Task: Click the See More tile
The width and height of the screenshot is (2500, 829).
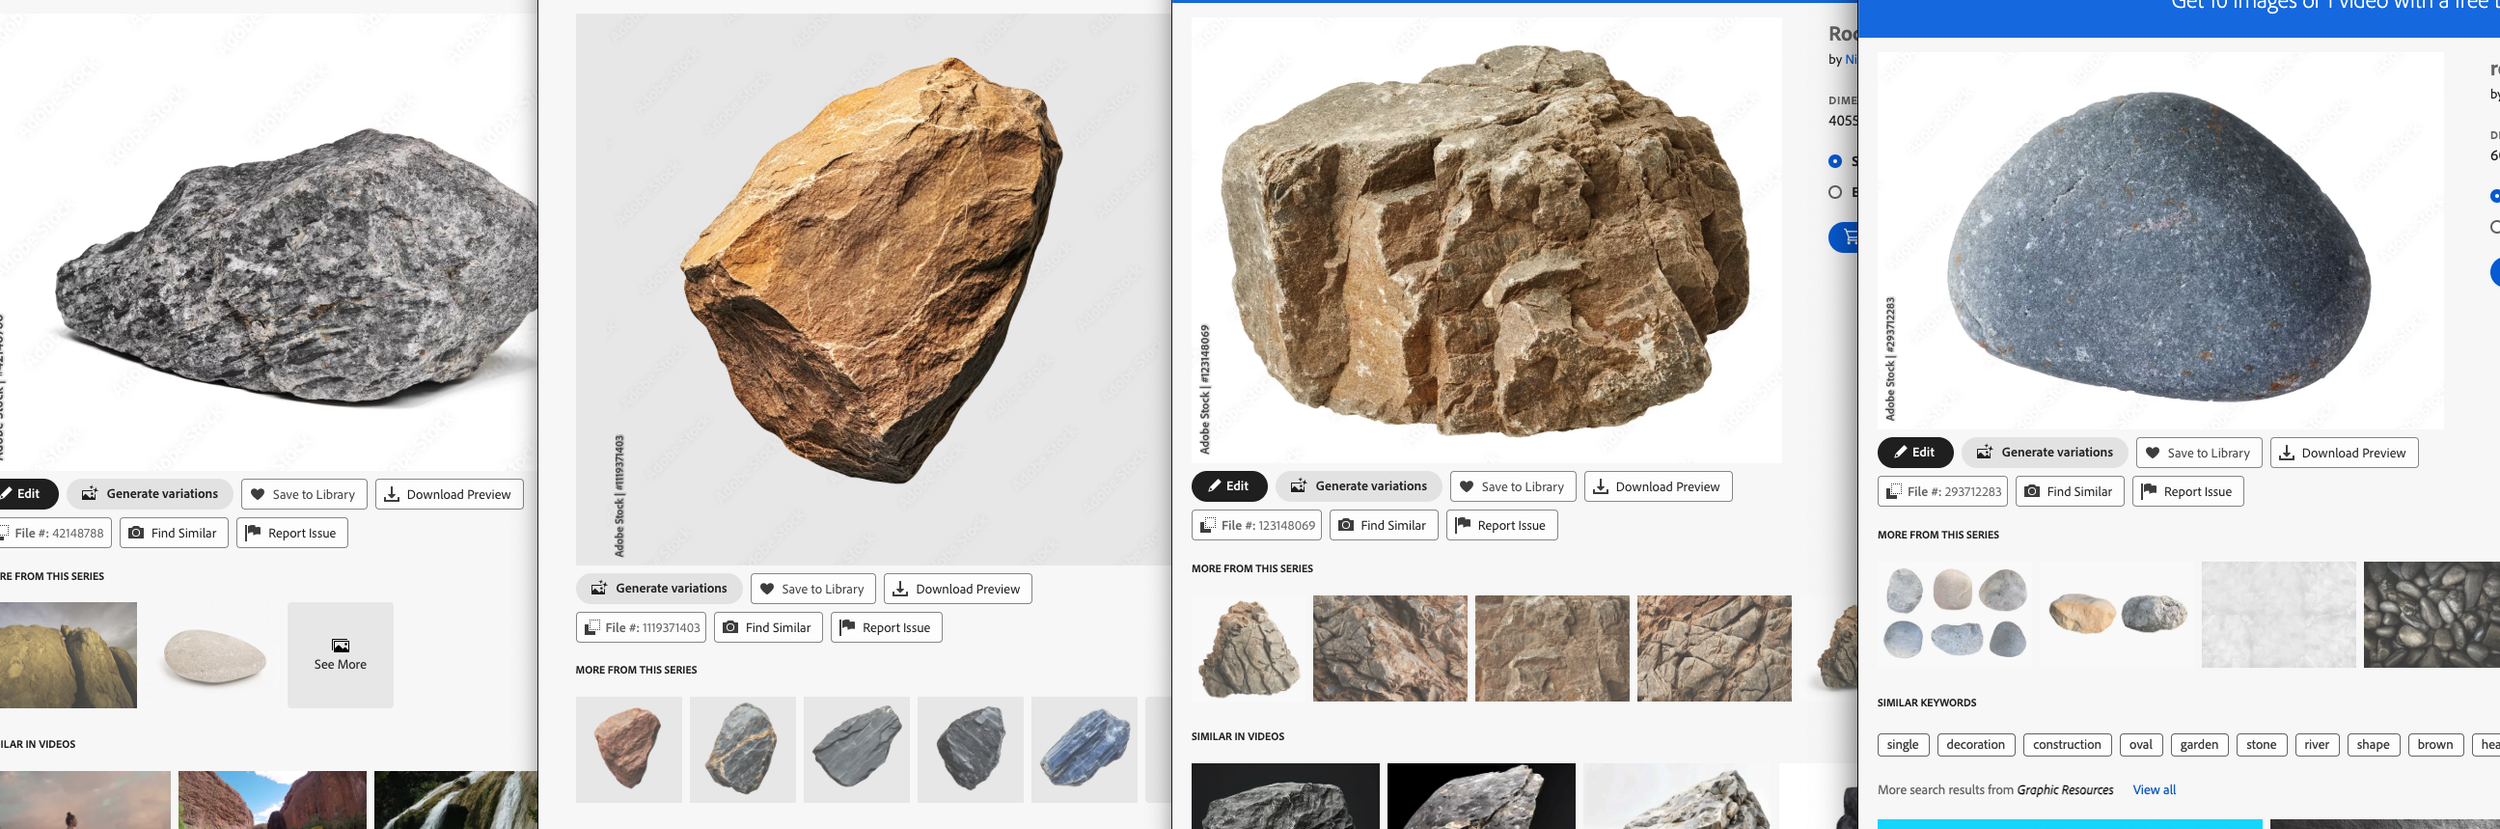Action: pos(340,655)
